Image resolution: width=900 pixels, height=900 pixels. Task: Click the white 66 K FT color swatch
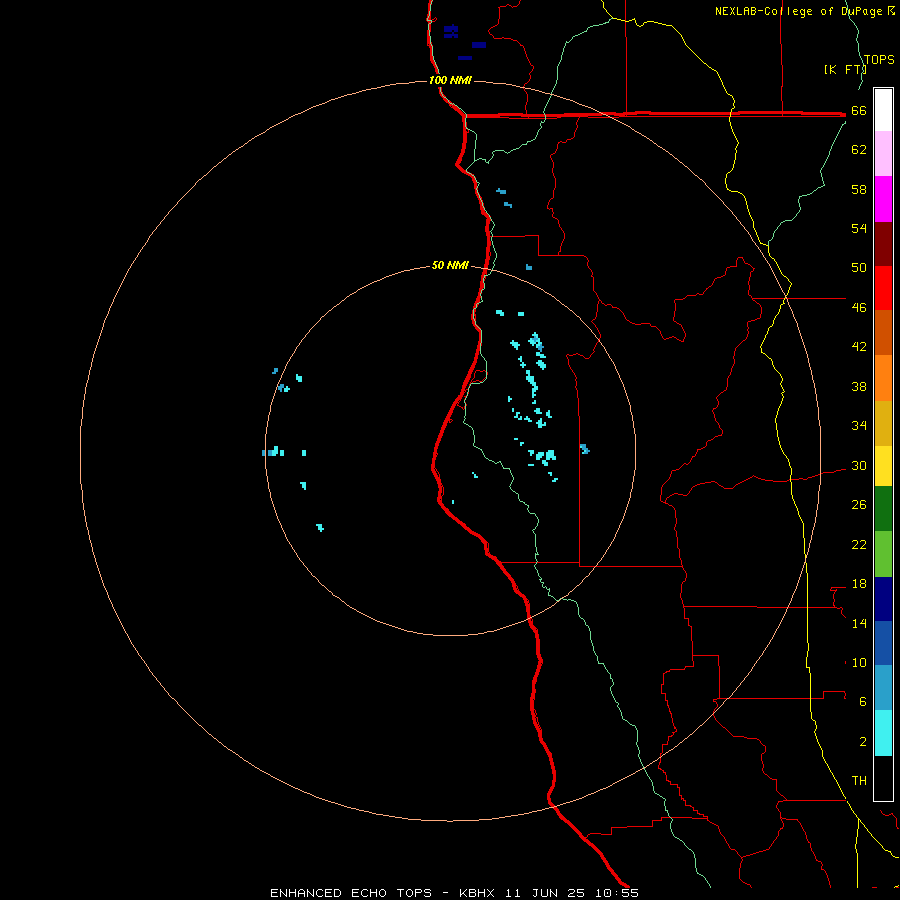click(883, 110)
